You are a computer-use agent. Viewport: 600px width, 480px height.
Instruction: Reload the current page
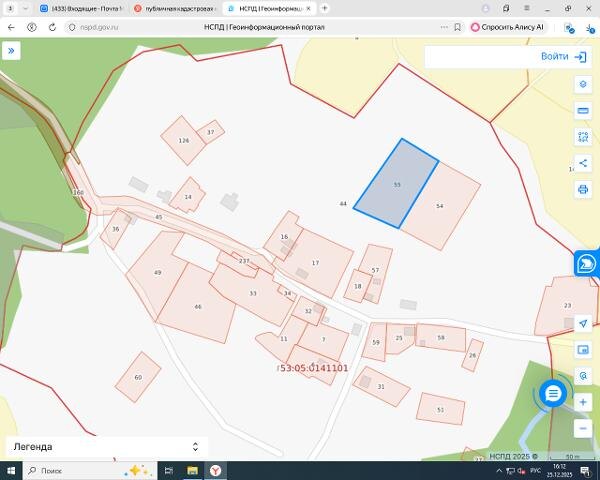click(x=52, y=27)
